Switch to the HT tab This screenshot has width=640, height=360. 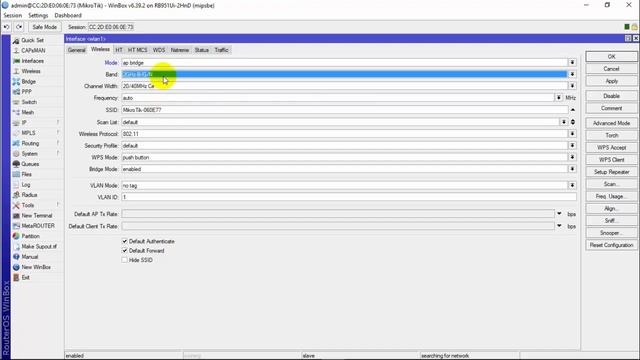coord(119,50)
